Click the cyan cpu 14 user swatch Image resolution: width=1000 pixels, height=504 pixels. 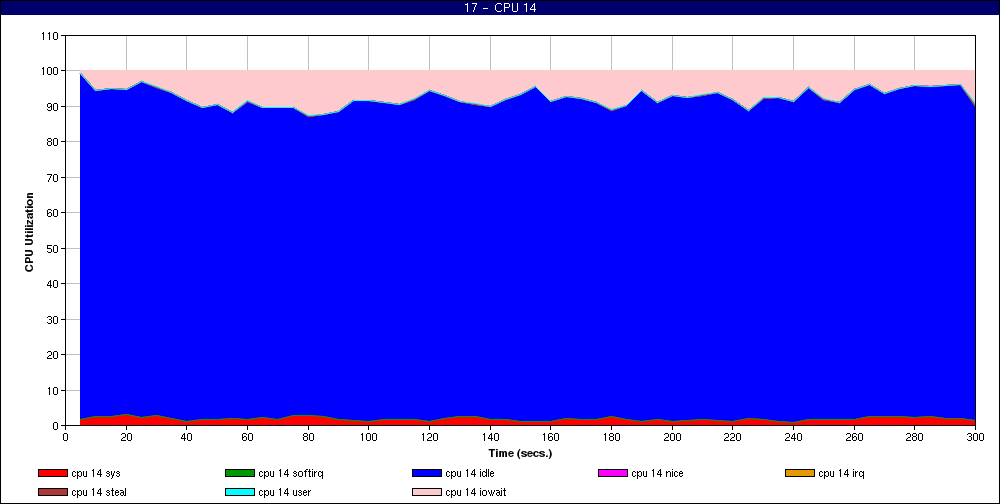239,493
